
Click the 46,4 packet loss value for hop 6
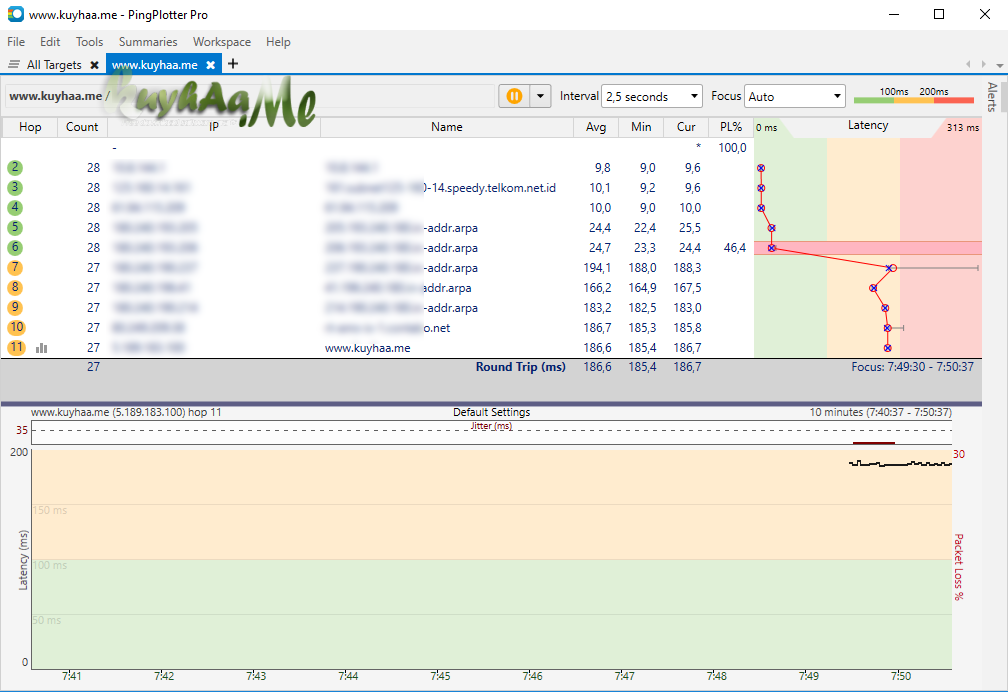tap(735, 248)
